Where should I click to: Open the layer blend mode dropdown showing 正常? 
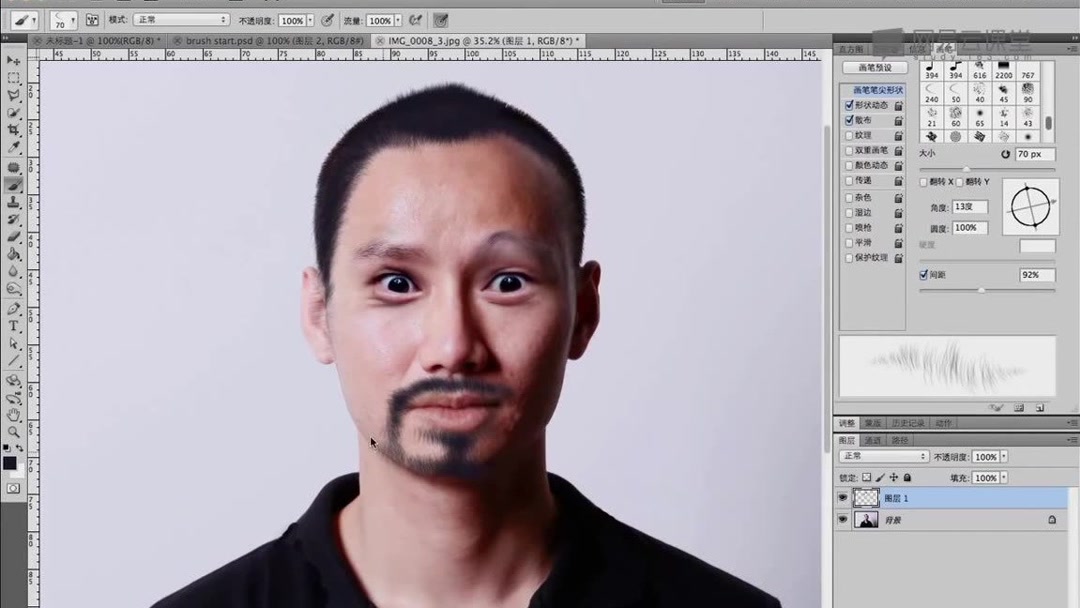coord(883,456)
